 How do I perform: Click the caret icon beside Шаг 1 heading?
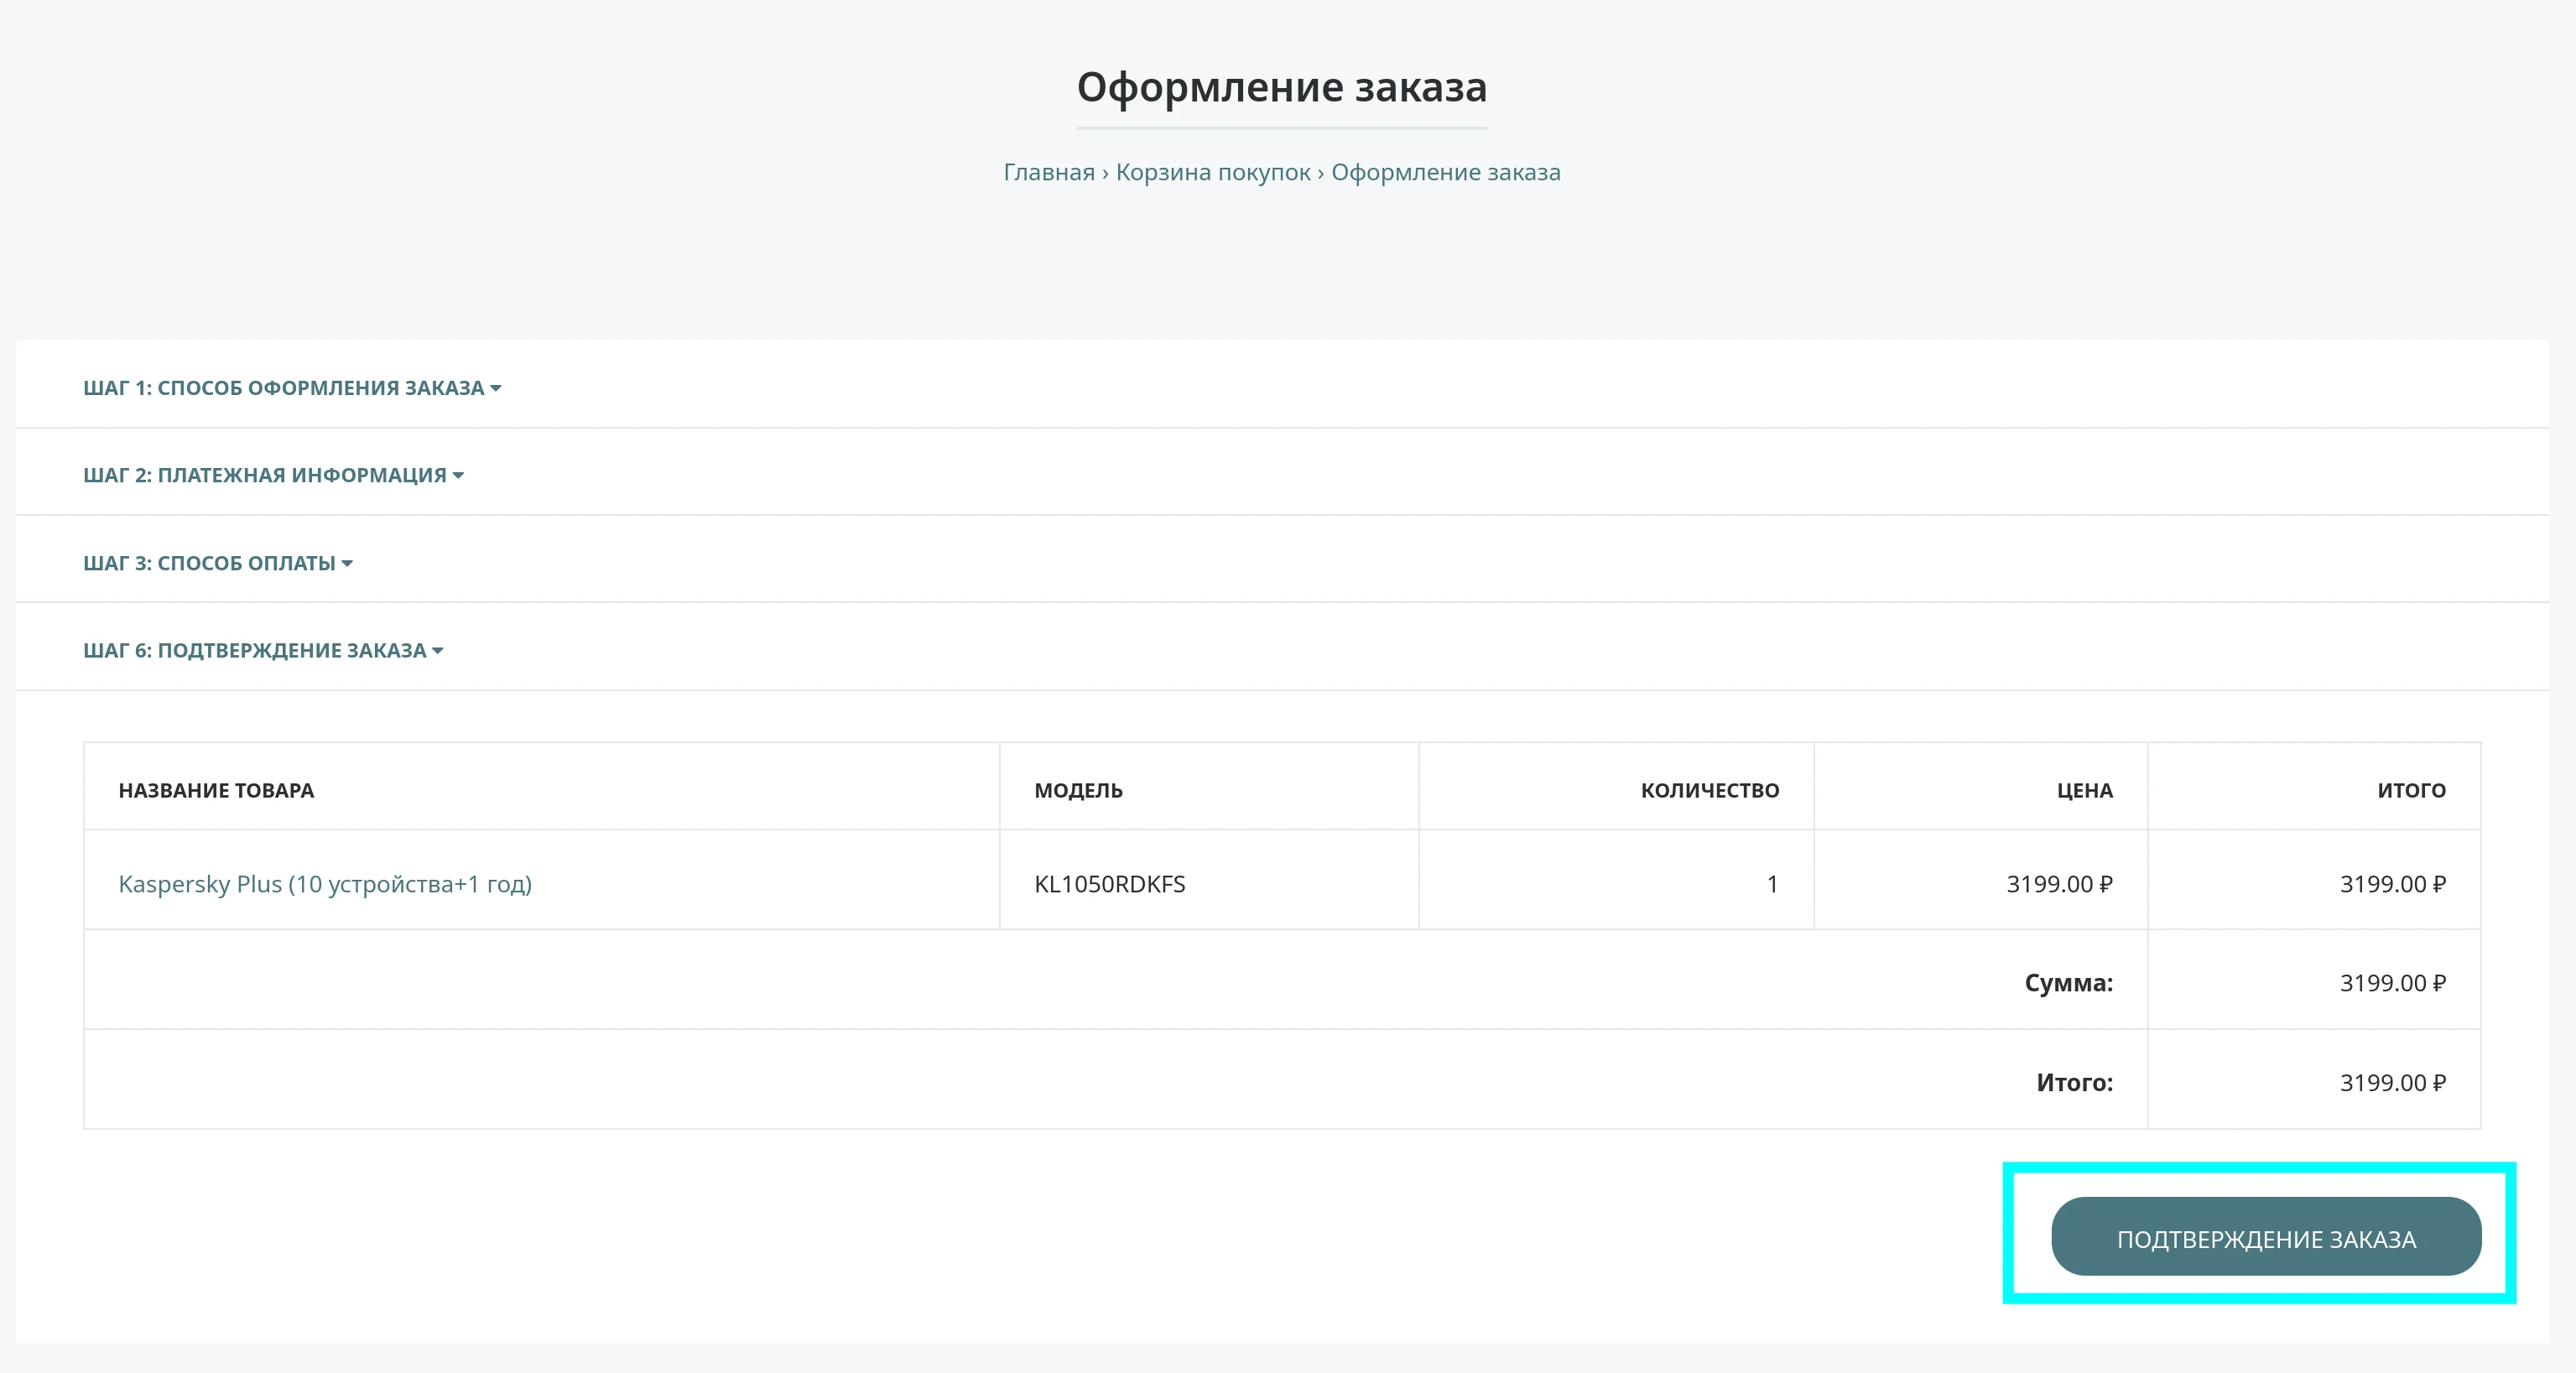pos(496,388)
